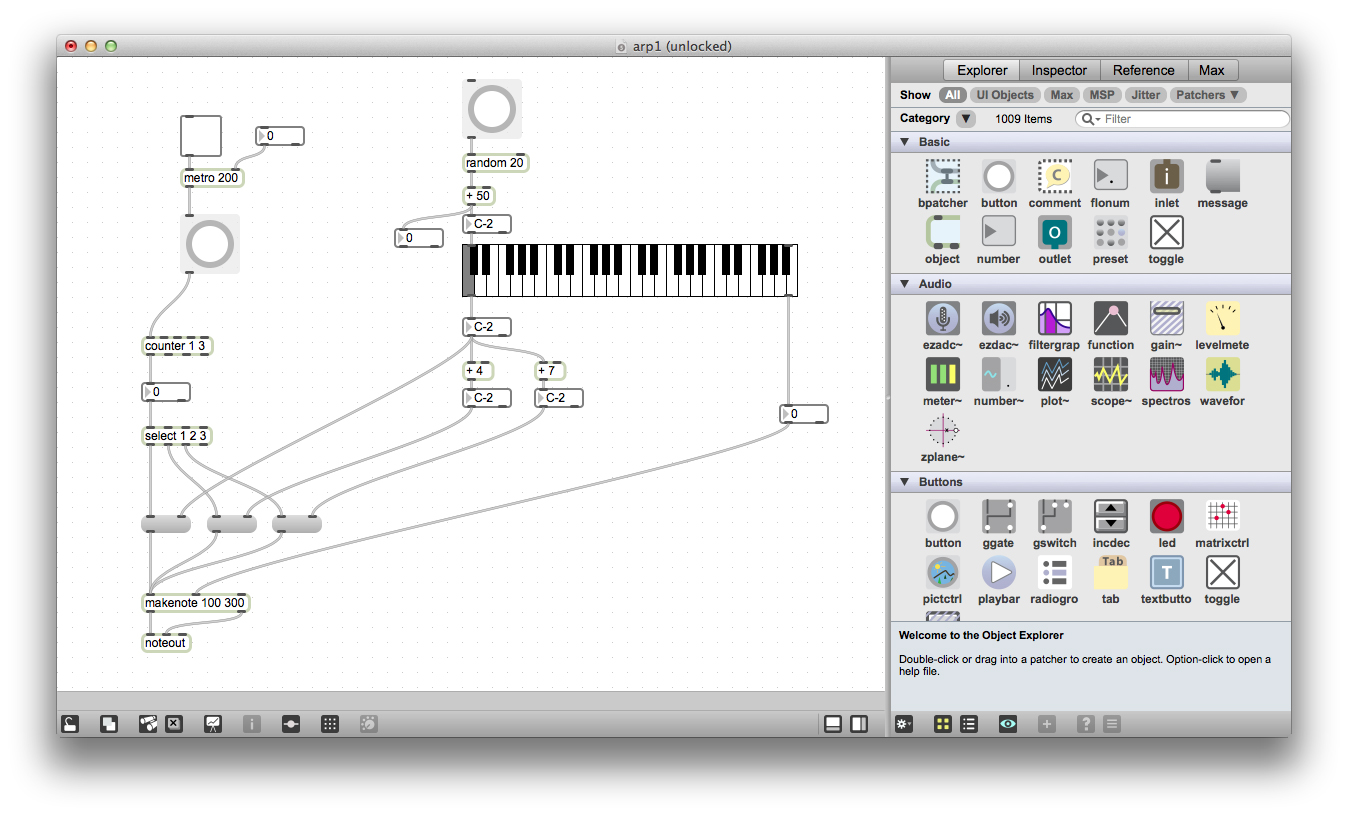Choose the pictctrl object icon
The image size is (1348, 816).
942,573
